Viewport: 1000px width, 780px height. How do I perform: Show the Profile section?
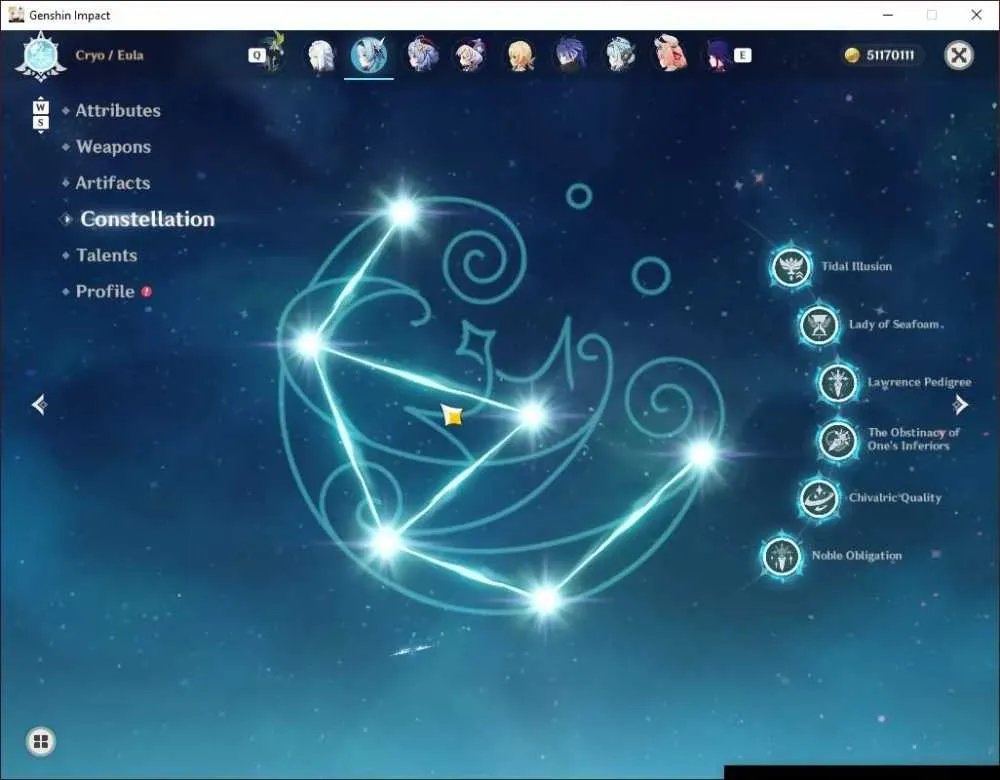pos(105,291)
